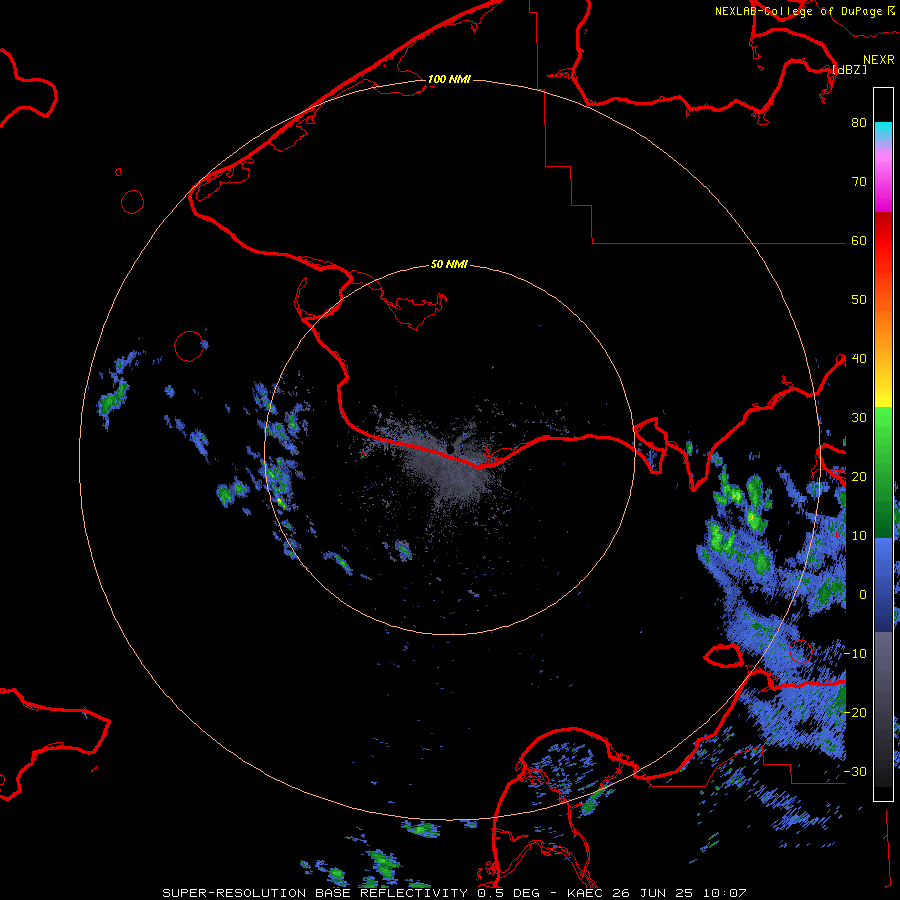Click the KAEC station ID in the caption
Viewport: 900px width, 900px height.
[x=585, y=893]
